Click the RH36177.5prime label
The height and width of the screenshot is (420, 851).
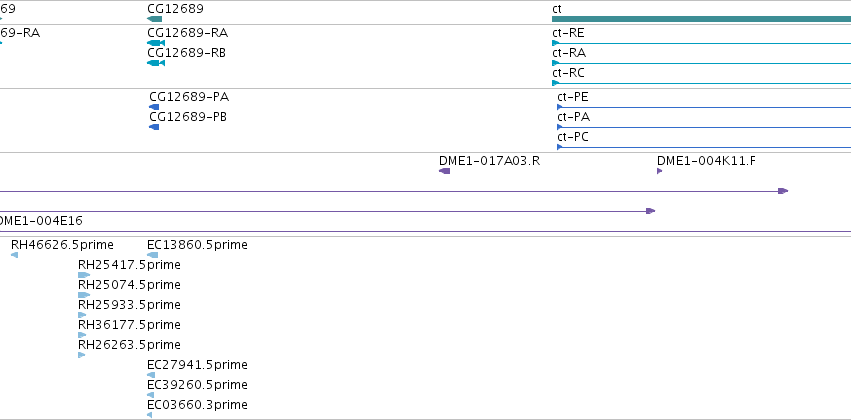point(129,325)
